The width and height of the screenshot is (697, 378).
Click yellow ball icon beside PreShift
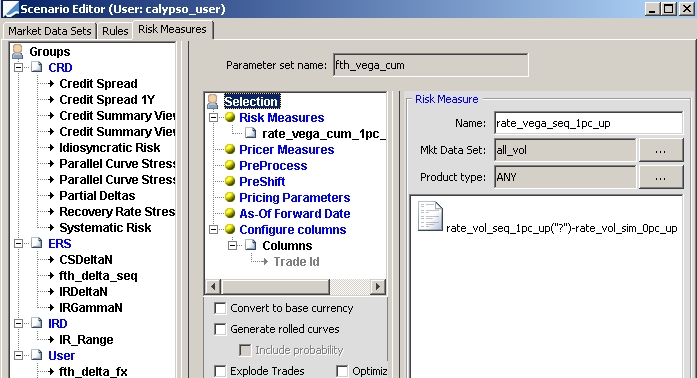pos(230,181)
